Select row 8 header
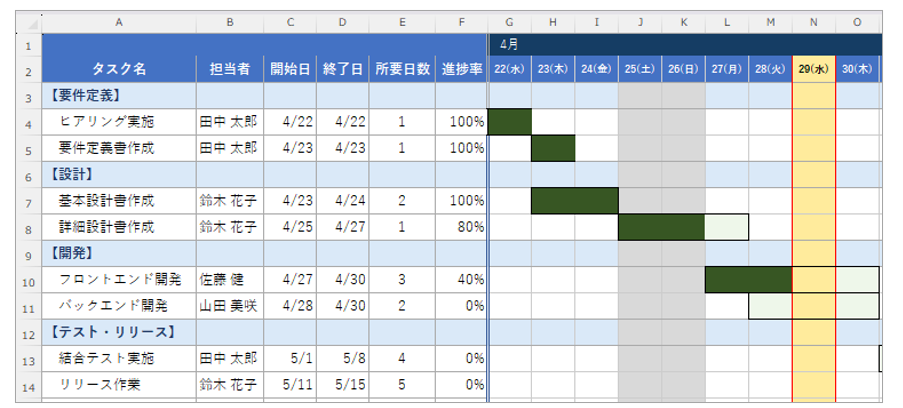903x408 pixels. (x=29, y=228)
